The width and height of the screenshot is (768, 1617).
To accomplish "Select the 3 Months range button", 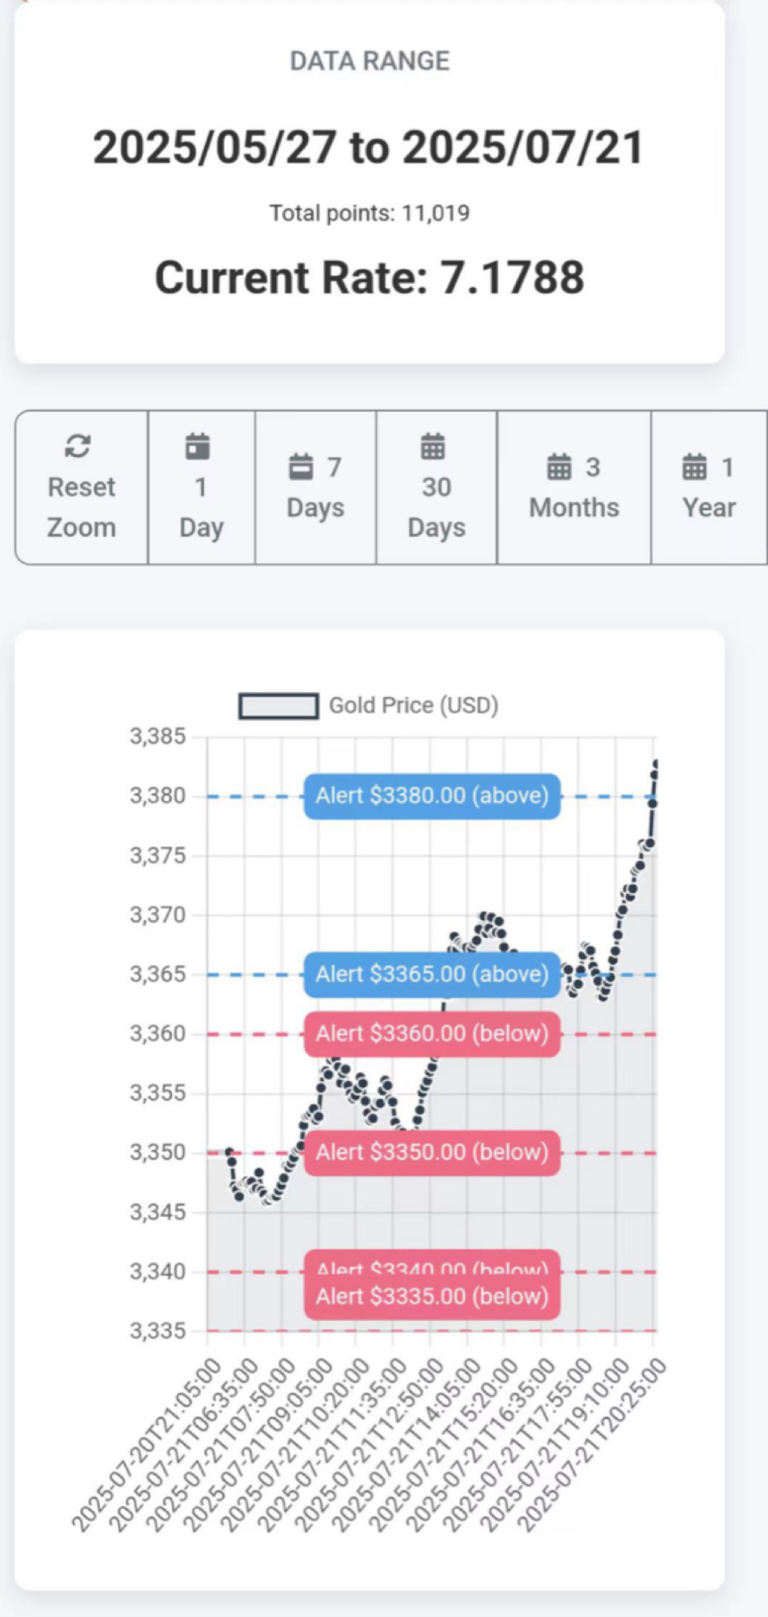I will pyautogui.click(x=574, y=487).
